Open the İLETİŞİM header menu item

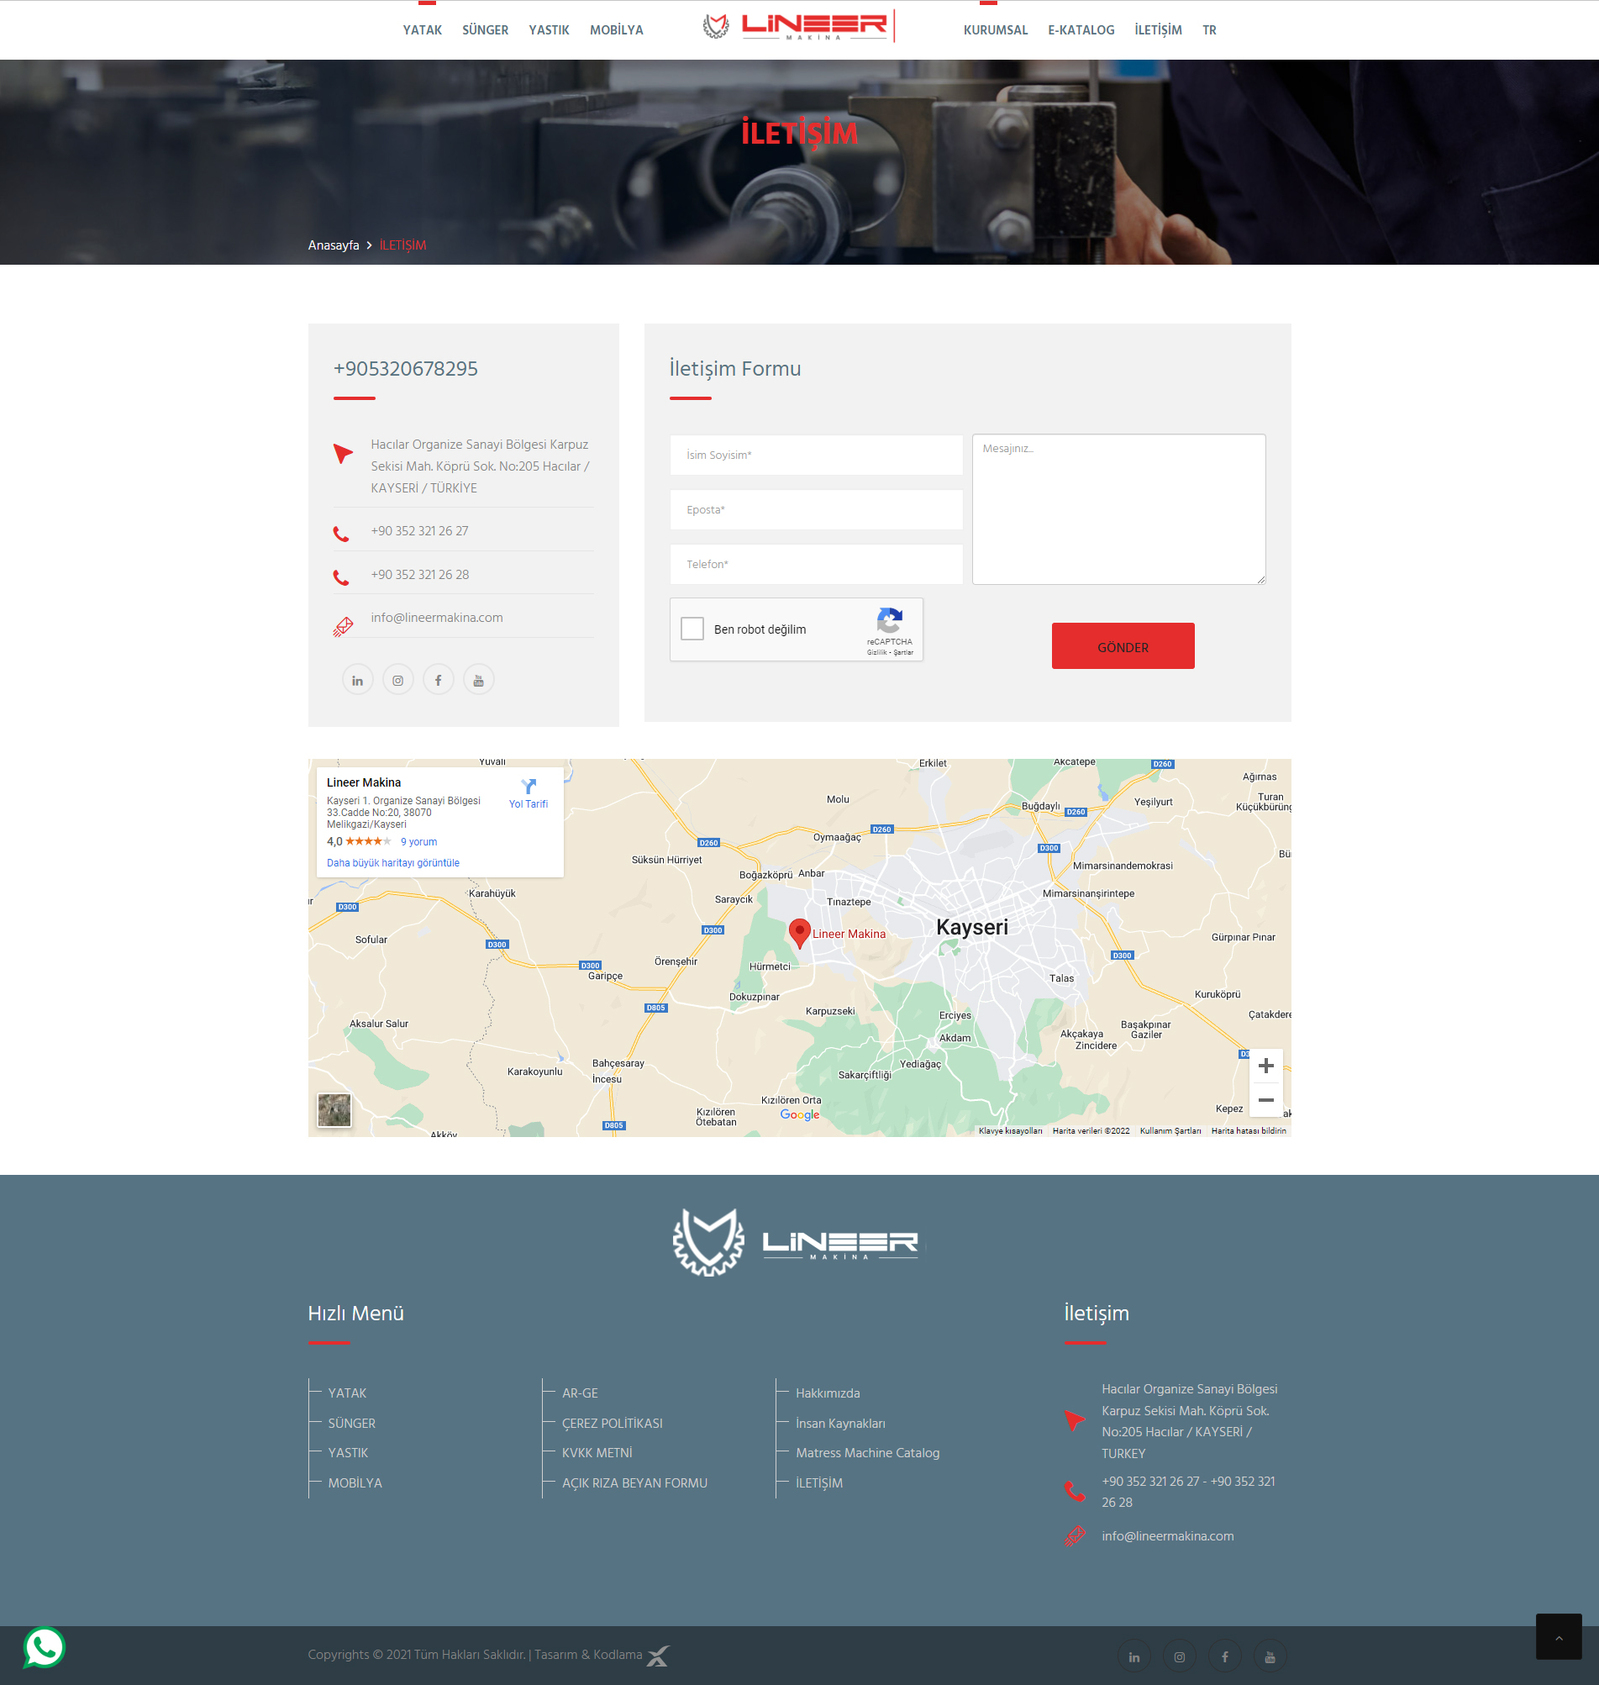click(x=1158, y=30)
